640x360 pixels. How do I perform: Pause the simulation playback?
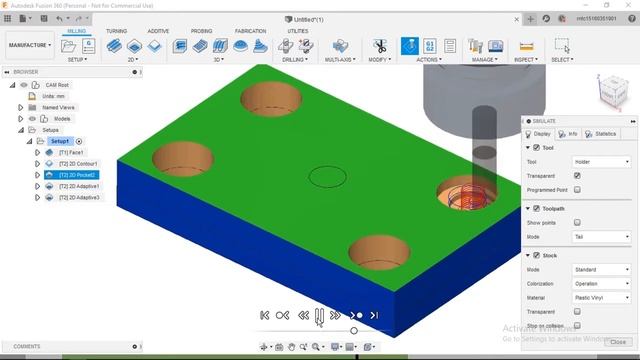(319, 316)
